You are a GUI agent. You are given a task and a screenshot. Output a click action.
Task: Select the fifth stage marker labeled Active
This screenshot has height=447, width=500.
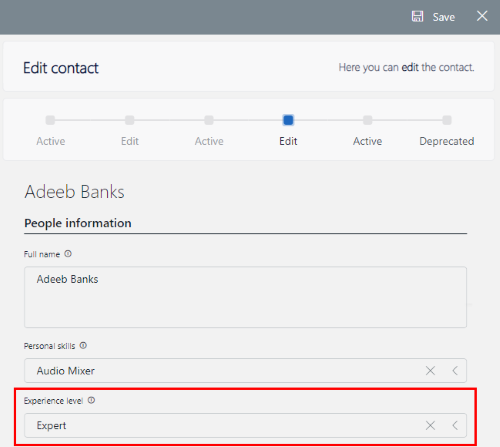368,120
